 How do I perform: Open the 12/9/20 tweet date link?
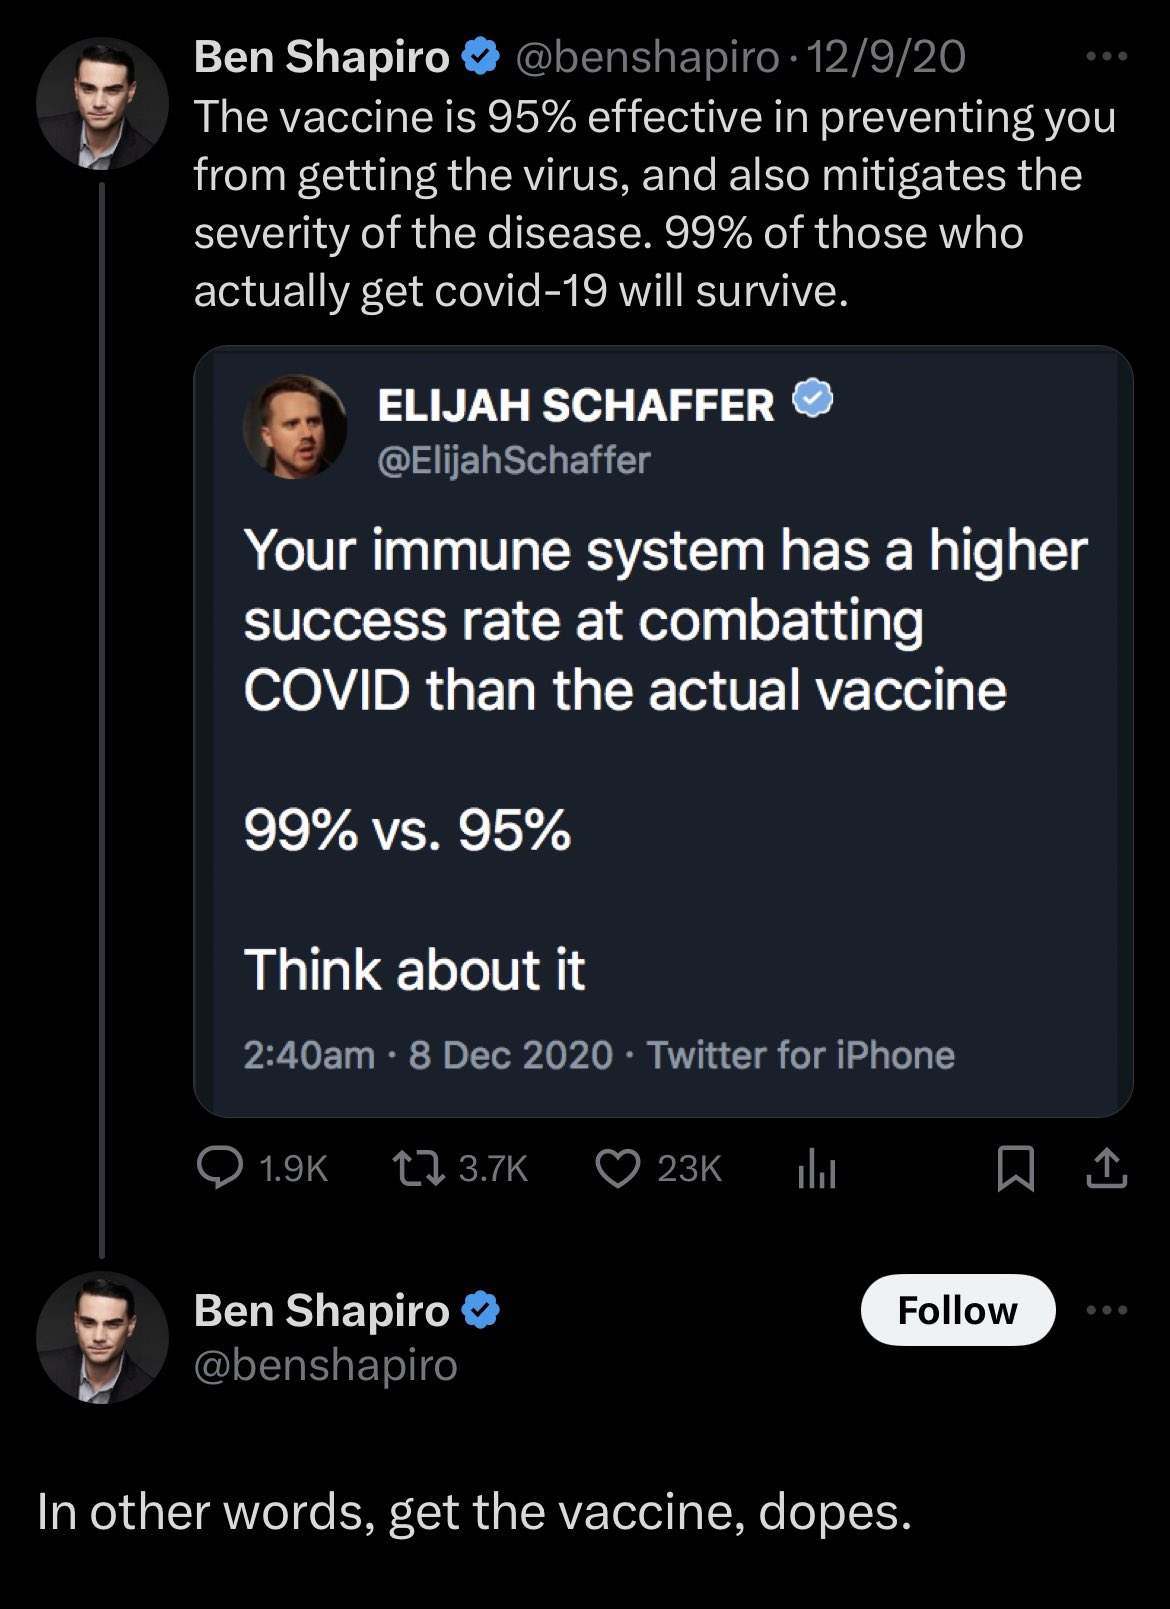(x=886, y=57)
